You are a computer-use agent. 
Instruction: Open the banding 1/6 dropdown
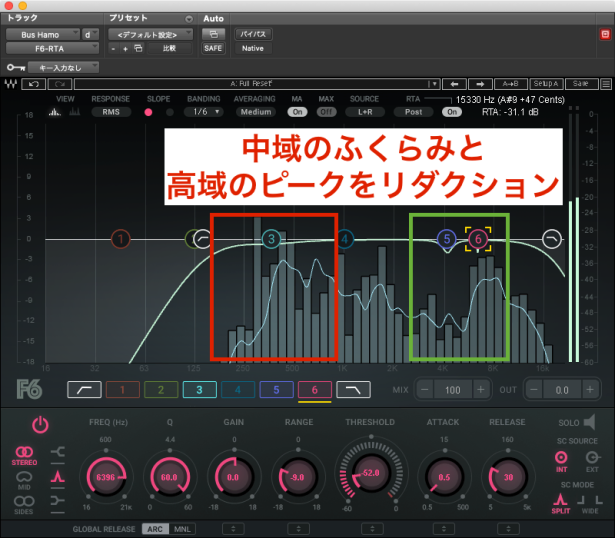[x=204, y=112]
